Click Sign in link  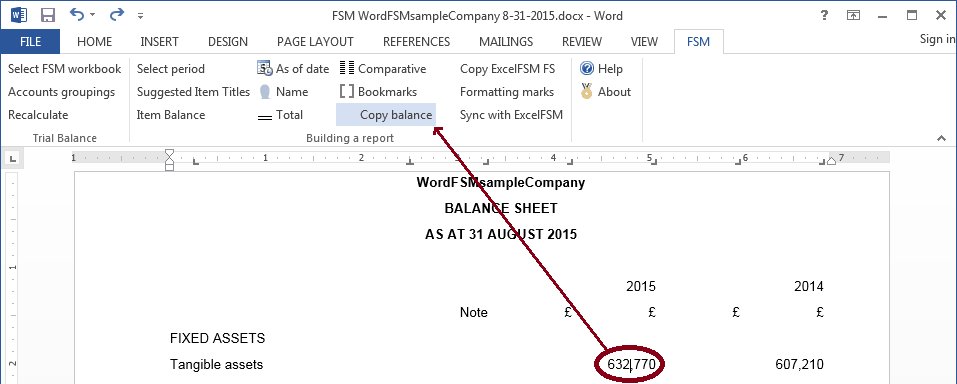(937, 39)
